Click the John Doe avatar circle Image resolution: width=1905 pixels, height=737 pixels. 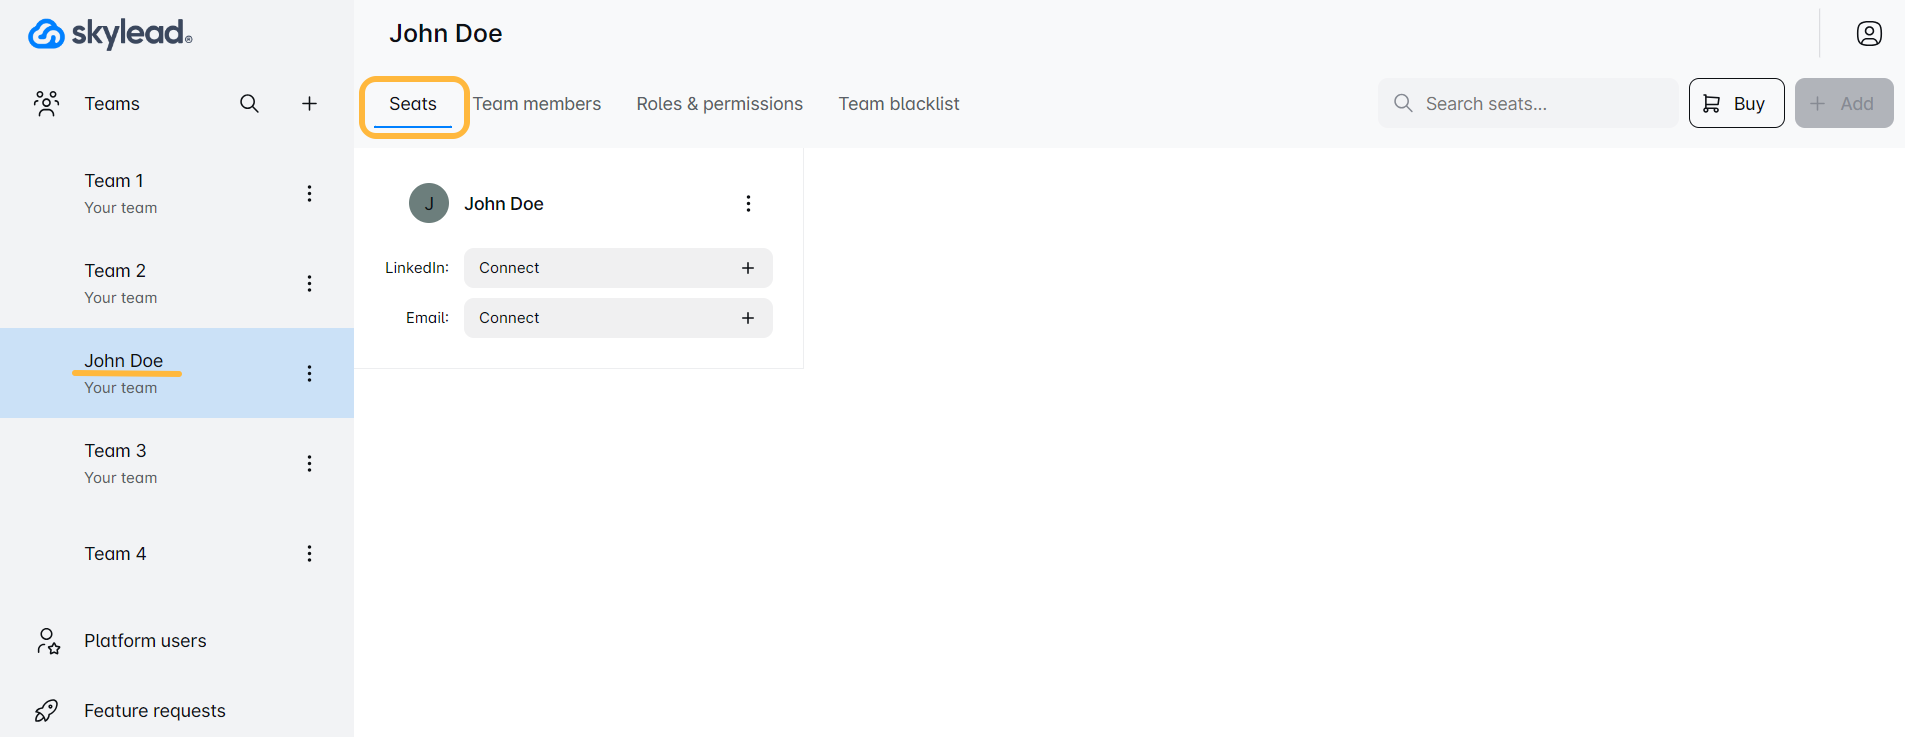pyautogui.click(x=429, y=203)
